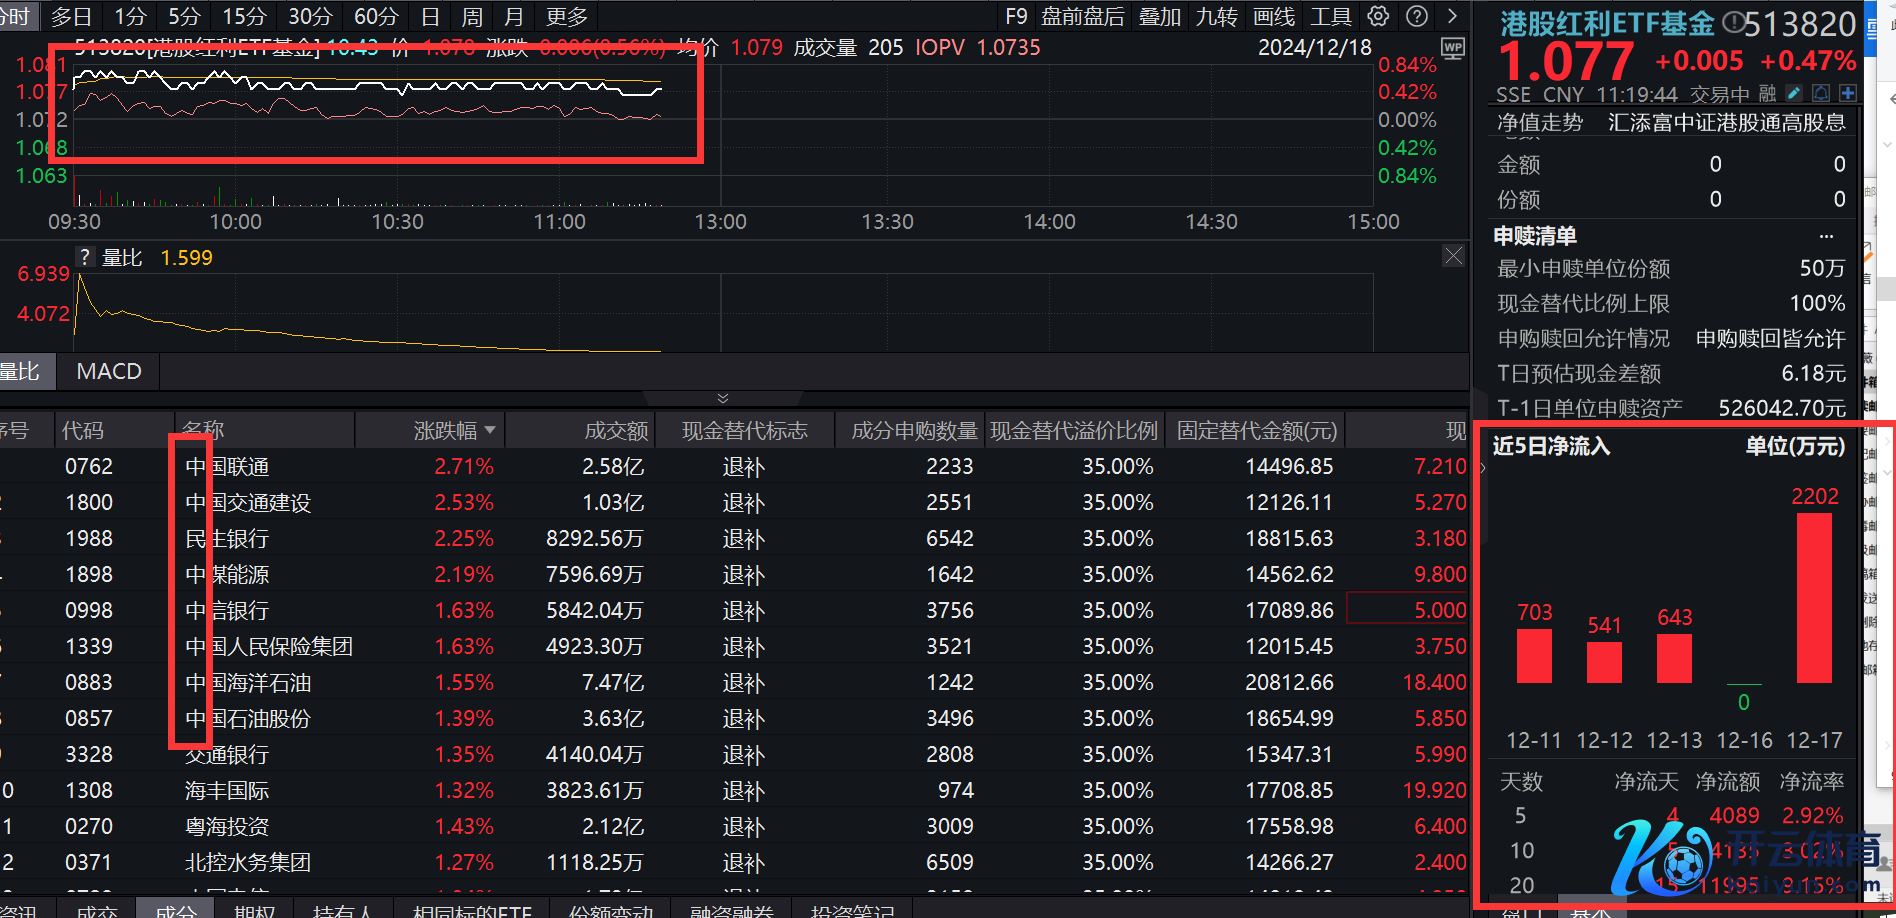Click the help question mark icon in toolbar
This screenshot has width=1896, height=918.
click(1416, 16)
